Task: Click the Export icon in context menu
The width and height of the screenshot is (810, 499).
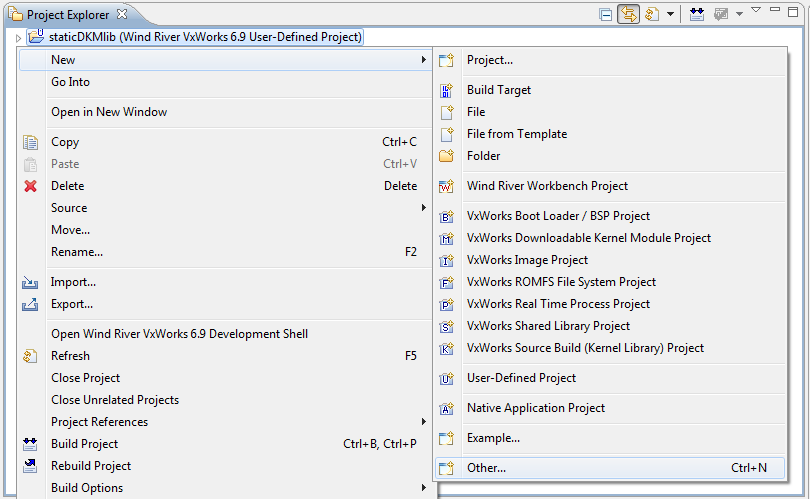Action: click(x=30, y=304)
